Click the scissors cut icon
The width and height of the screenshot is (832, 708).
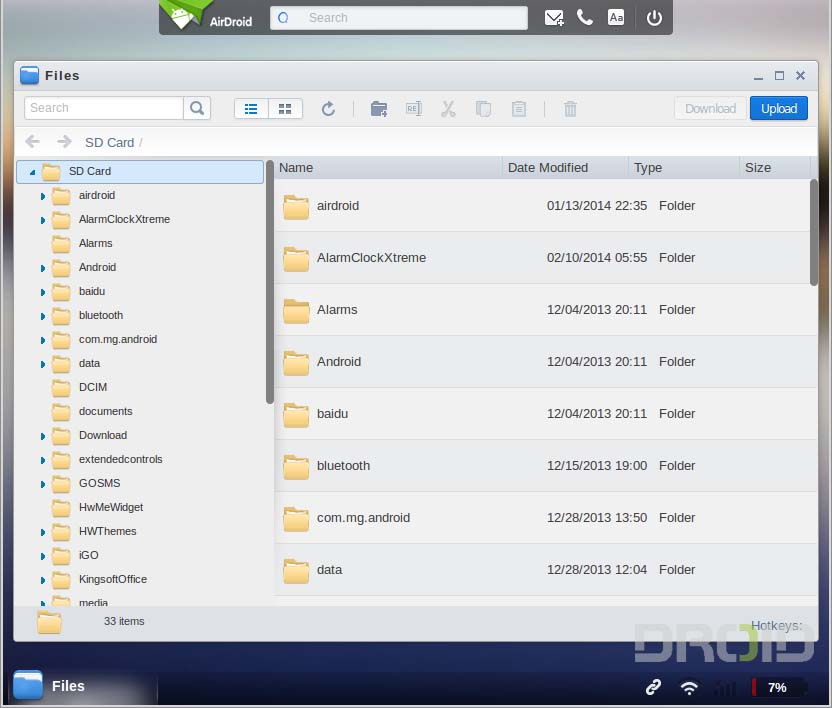pyautogui.click(x=448, y=109)
